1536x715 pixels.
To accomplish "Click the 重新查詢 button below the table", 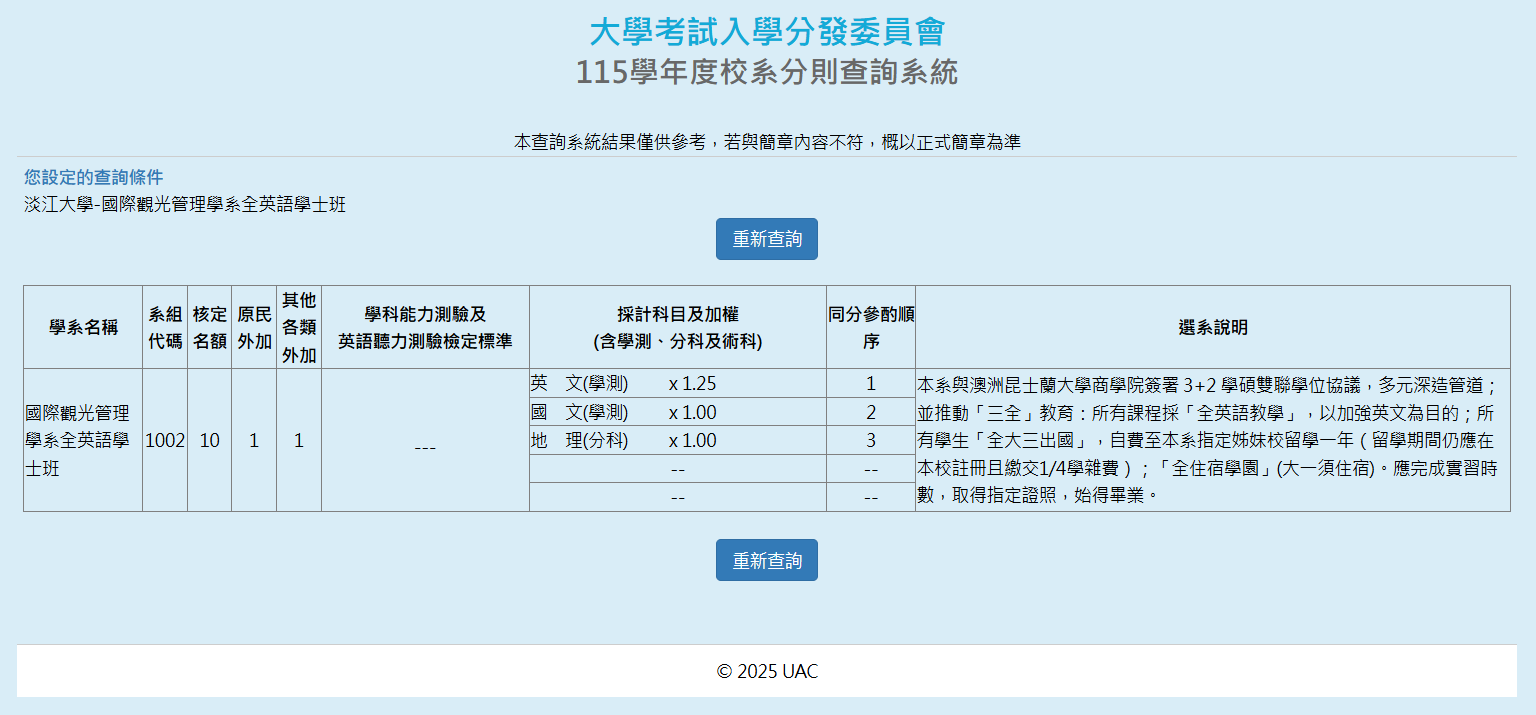I will [766, 560].
